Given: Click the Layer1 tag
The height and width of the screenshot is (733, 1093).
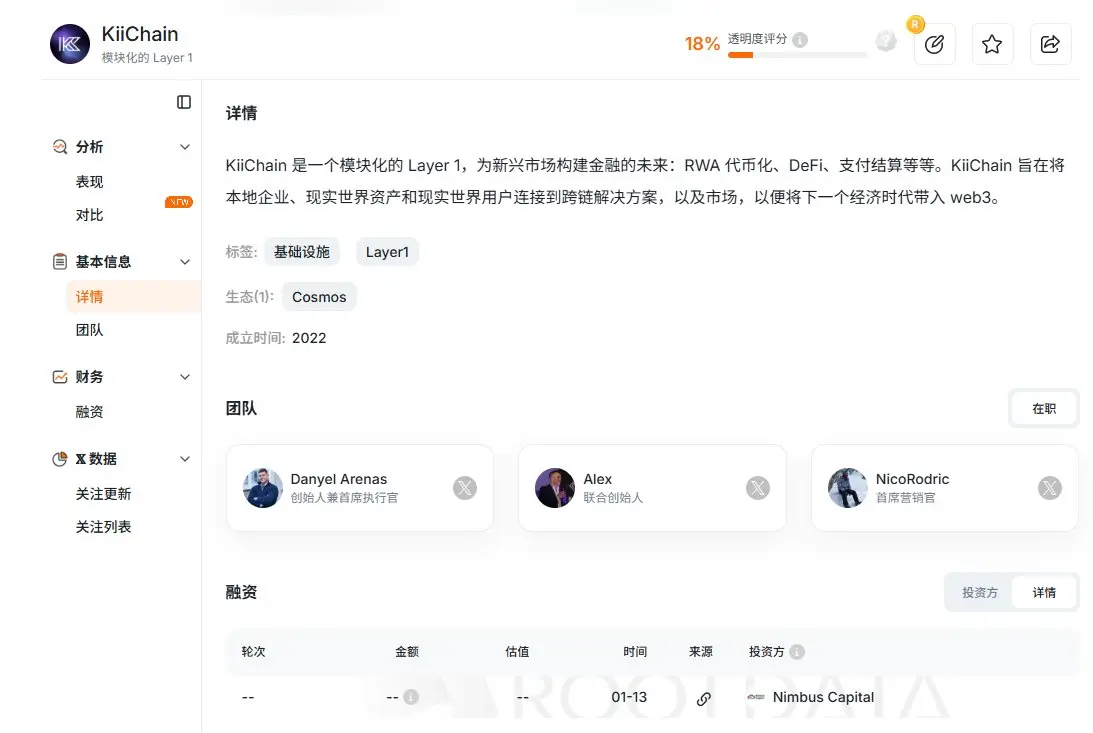Looking at the screenshot, I should click(x=388, y=252).
